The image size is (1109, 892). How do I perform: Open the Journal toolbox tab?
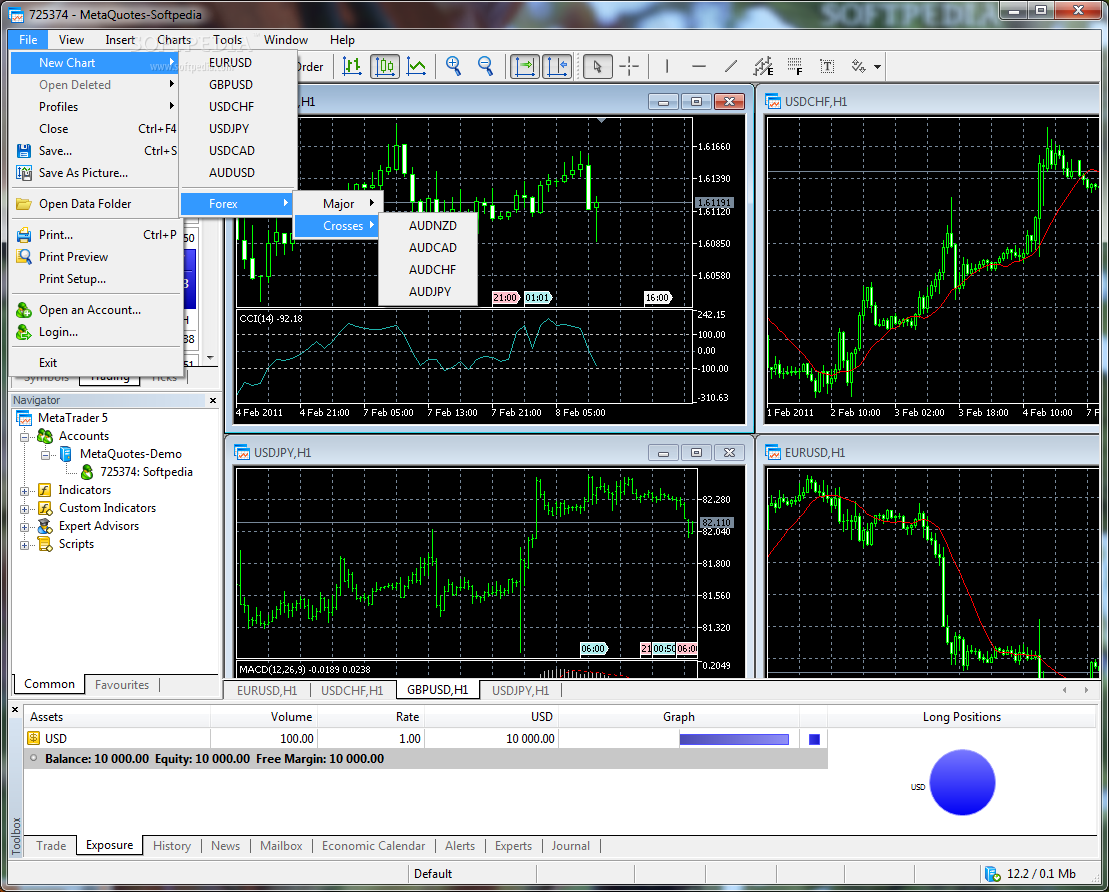[571, 846]
